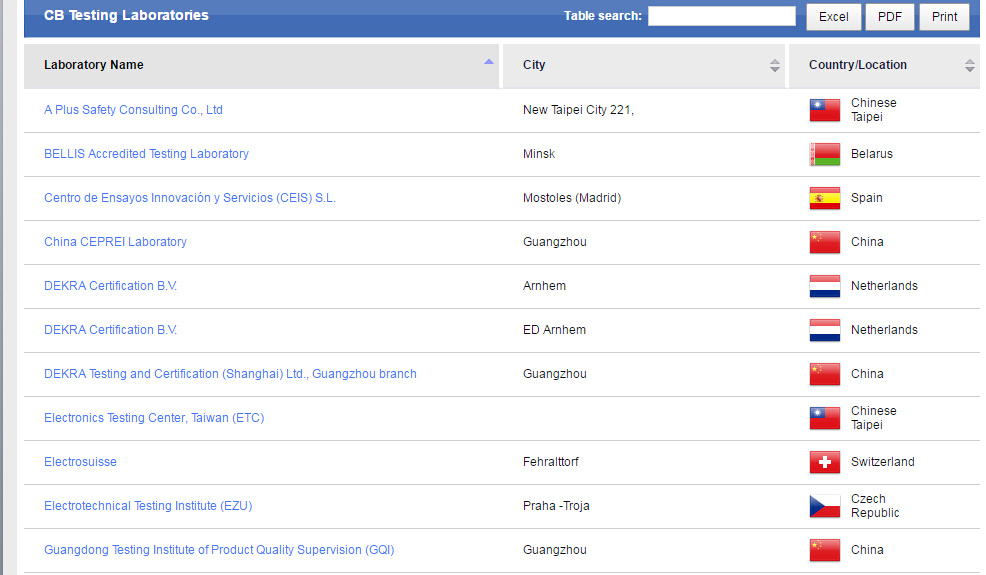Focus the Table search field
Screen dimensions: 986x575
coord(721,16)
